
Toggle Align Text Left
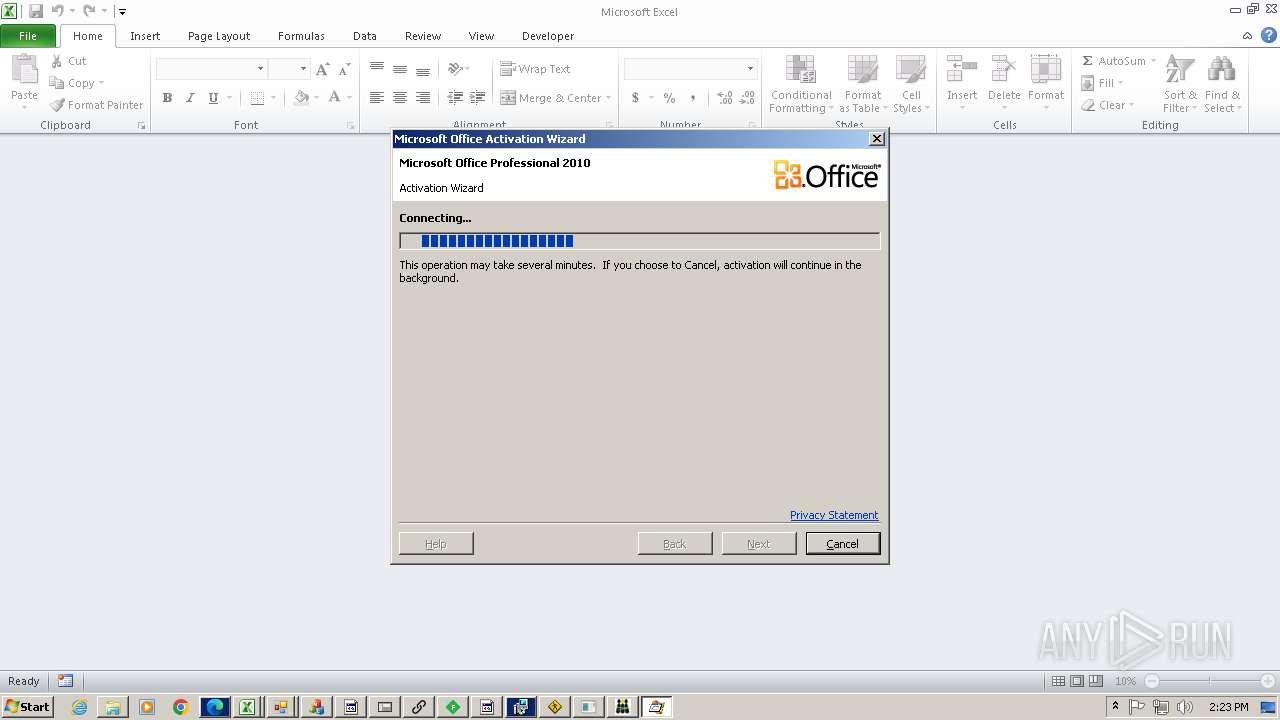click(x=377, y=98)
